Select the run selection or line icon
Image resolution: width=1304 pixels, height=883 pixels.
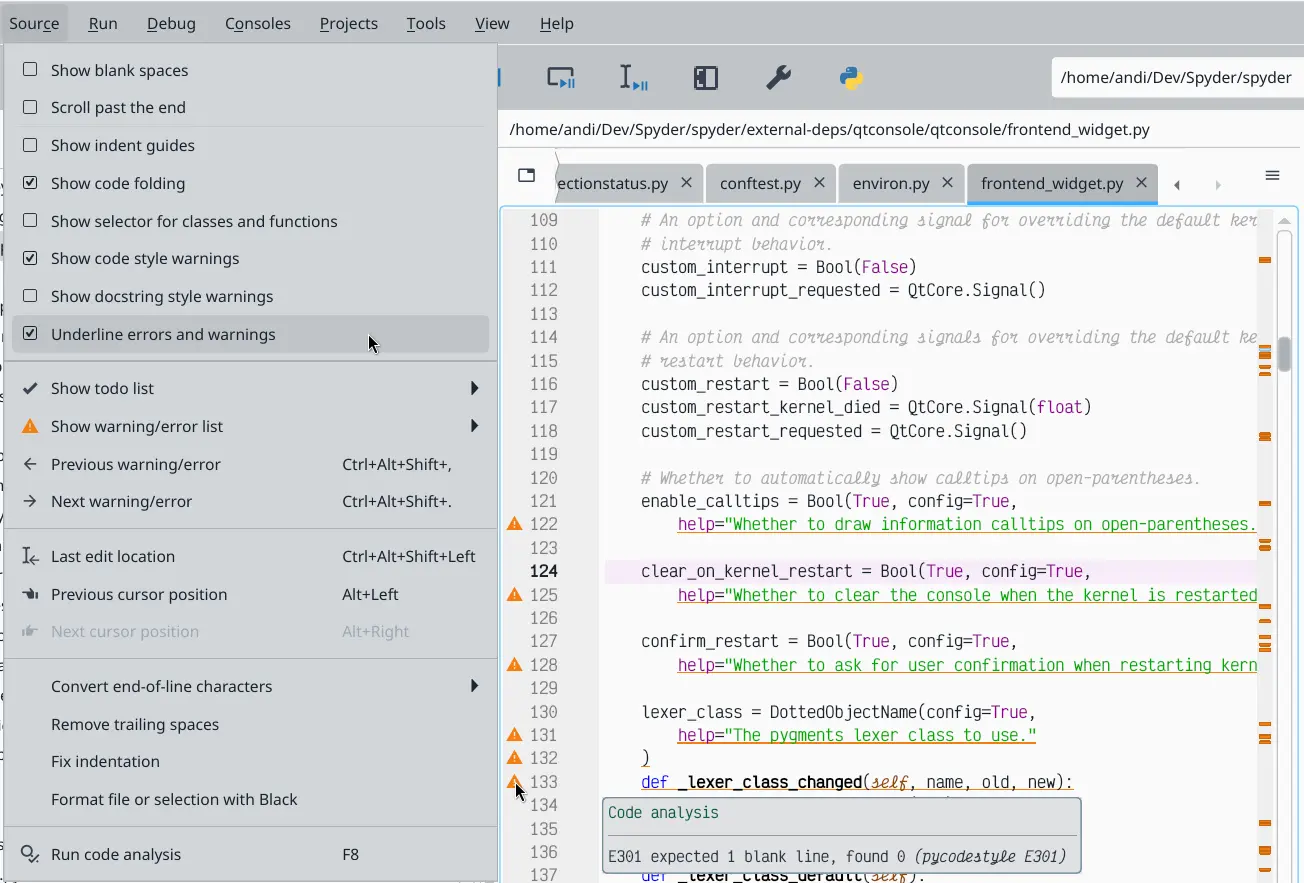pos(633,77)
